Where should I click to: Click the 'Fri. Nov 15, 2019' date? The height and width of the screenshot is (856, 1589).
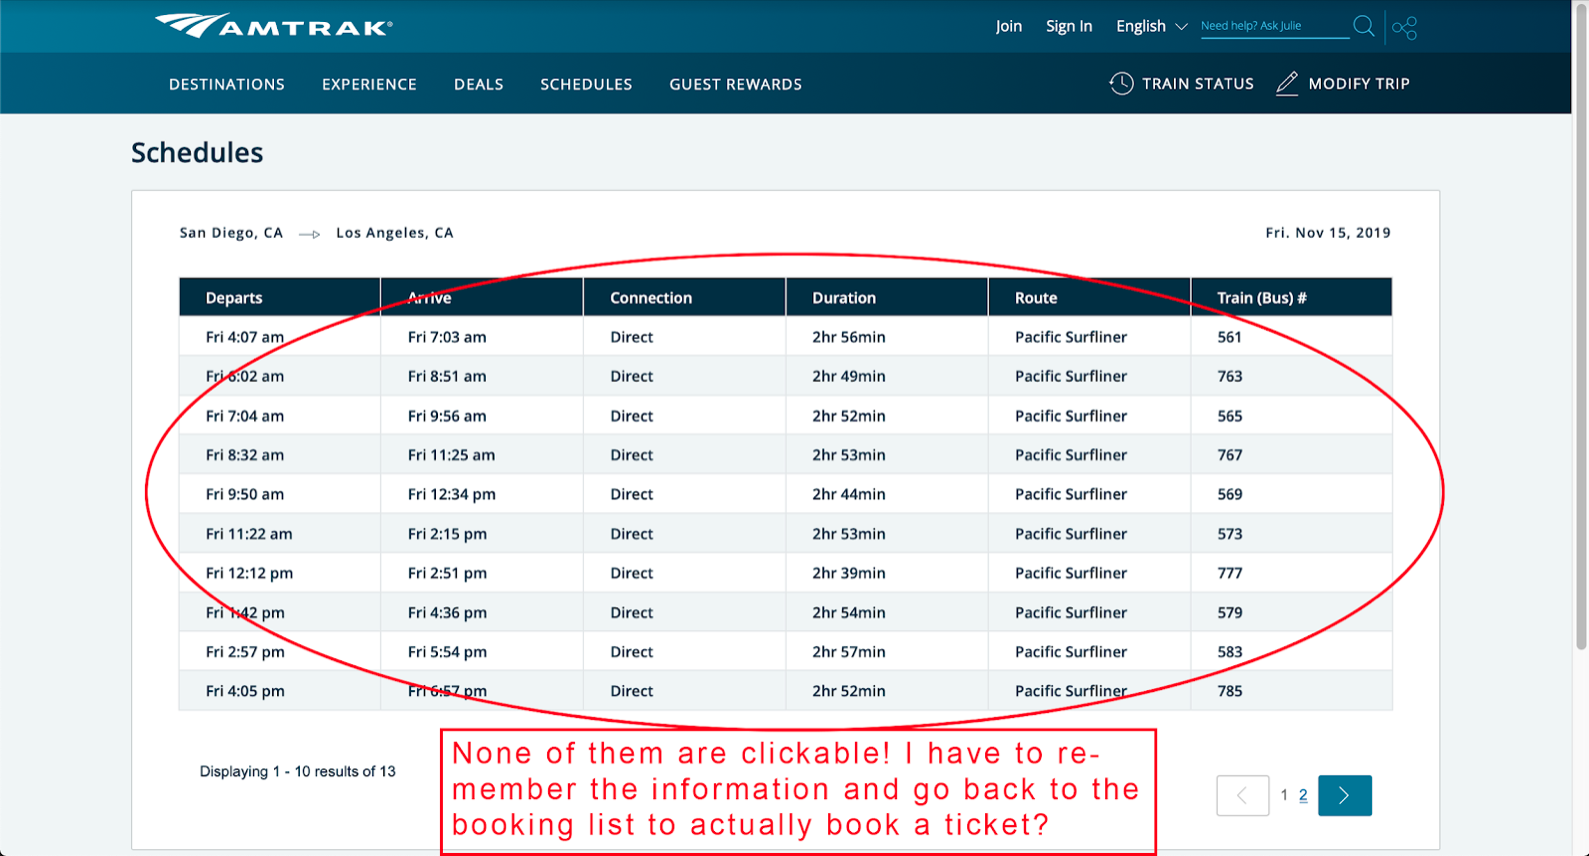tap(1328, 233)
